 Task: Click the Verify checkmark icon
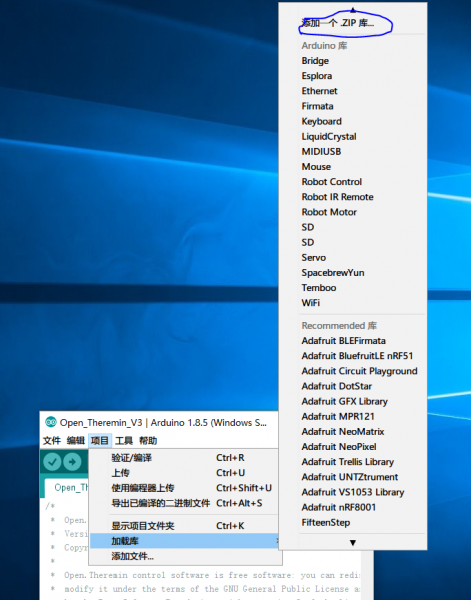pos(52,462)
